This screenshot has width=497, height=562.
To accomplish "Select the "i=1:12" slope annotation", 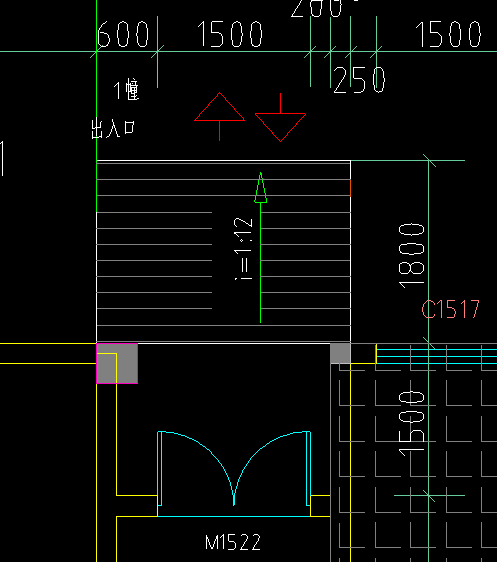I will pyautogui.click(x=244, y=249).
